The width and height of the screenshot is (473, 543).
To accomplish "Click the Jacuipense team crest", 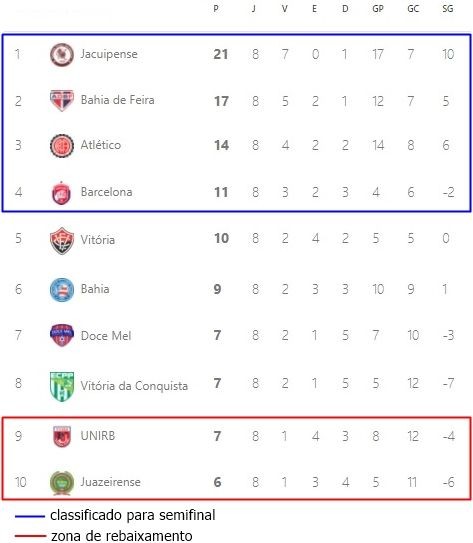I will coord(62,54).
